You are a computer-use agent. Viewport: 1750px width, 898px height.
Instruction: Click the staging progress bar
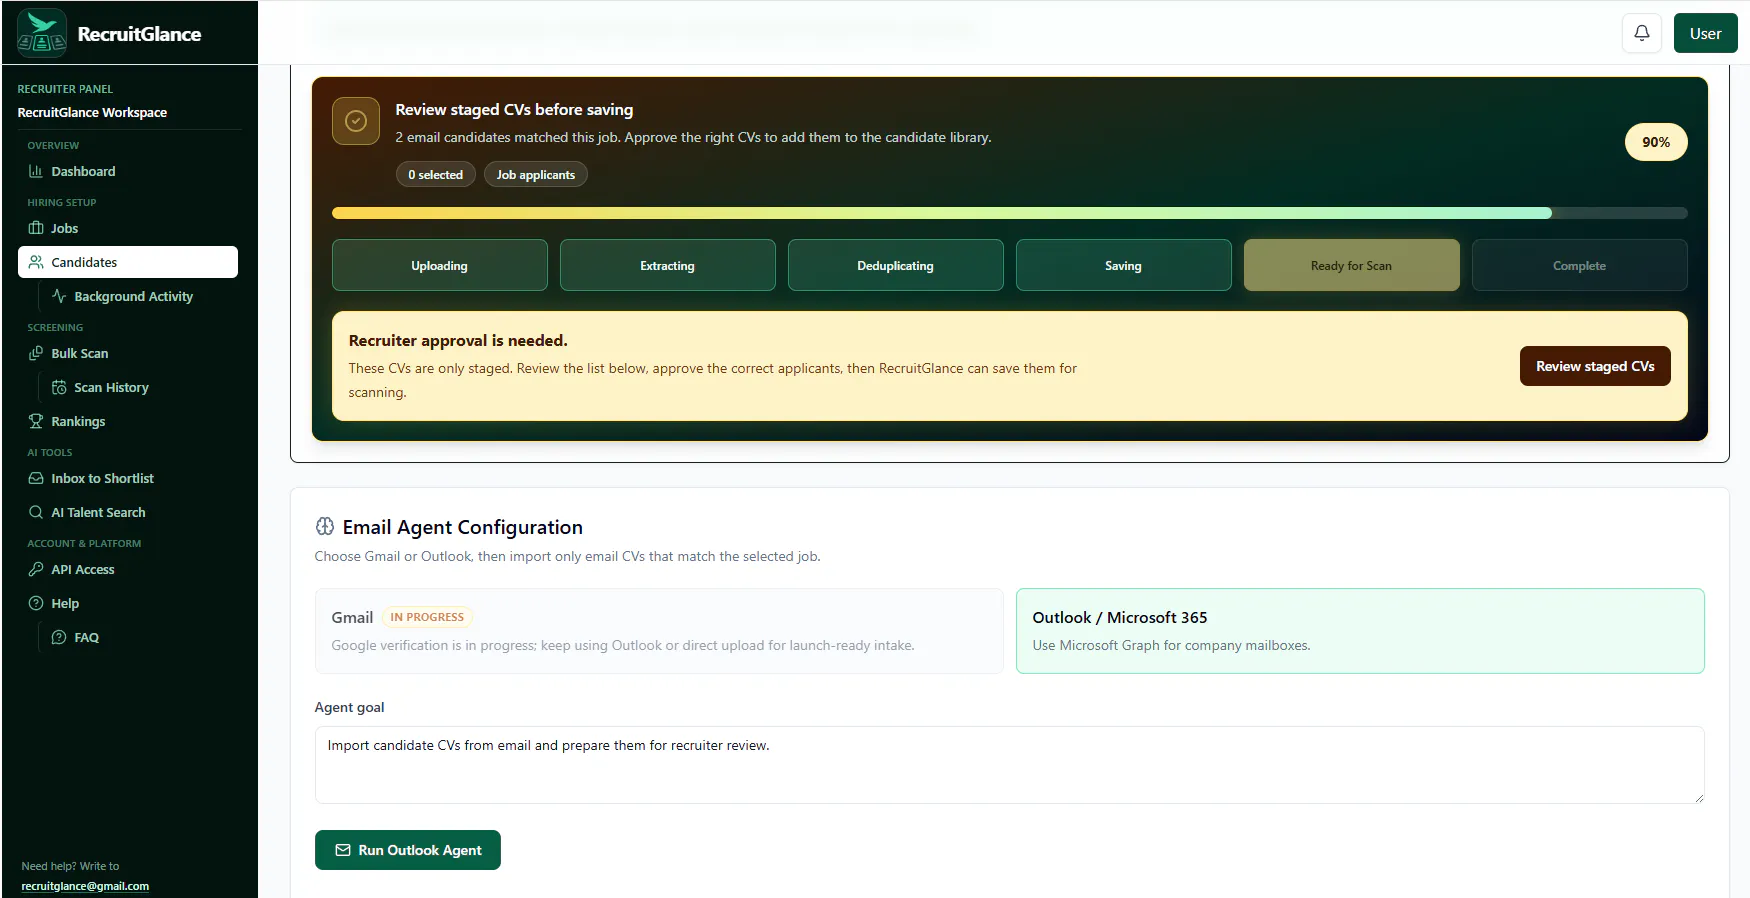tap(1010, 213)
